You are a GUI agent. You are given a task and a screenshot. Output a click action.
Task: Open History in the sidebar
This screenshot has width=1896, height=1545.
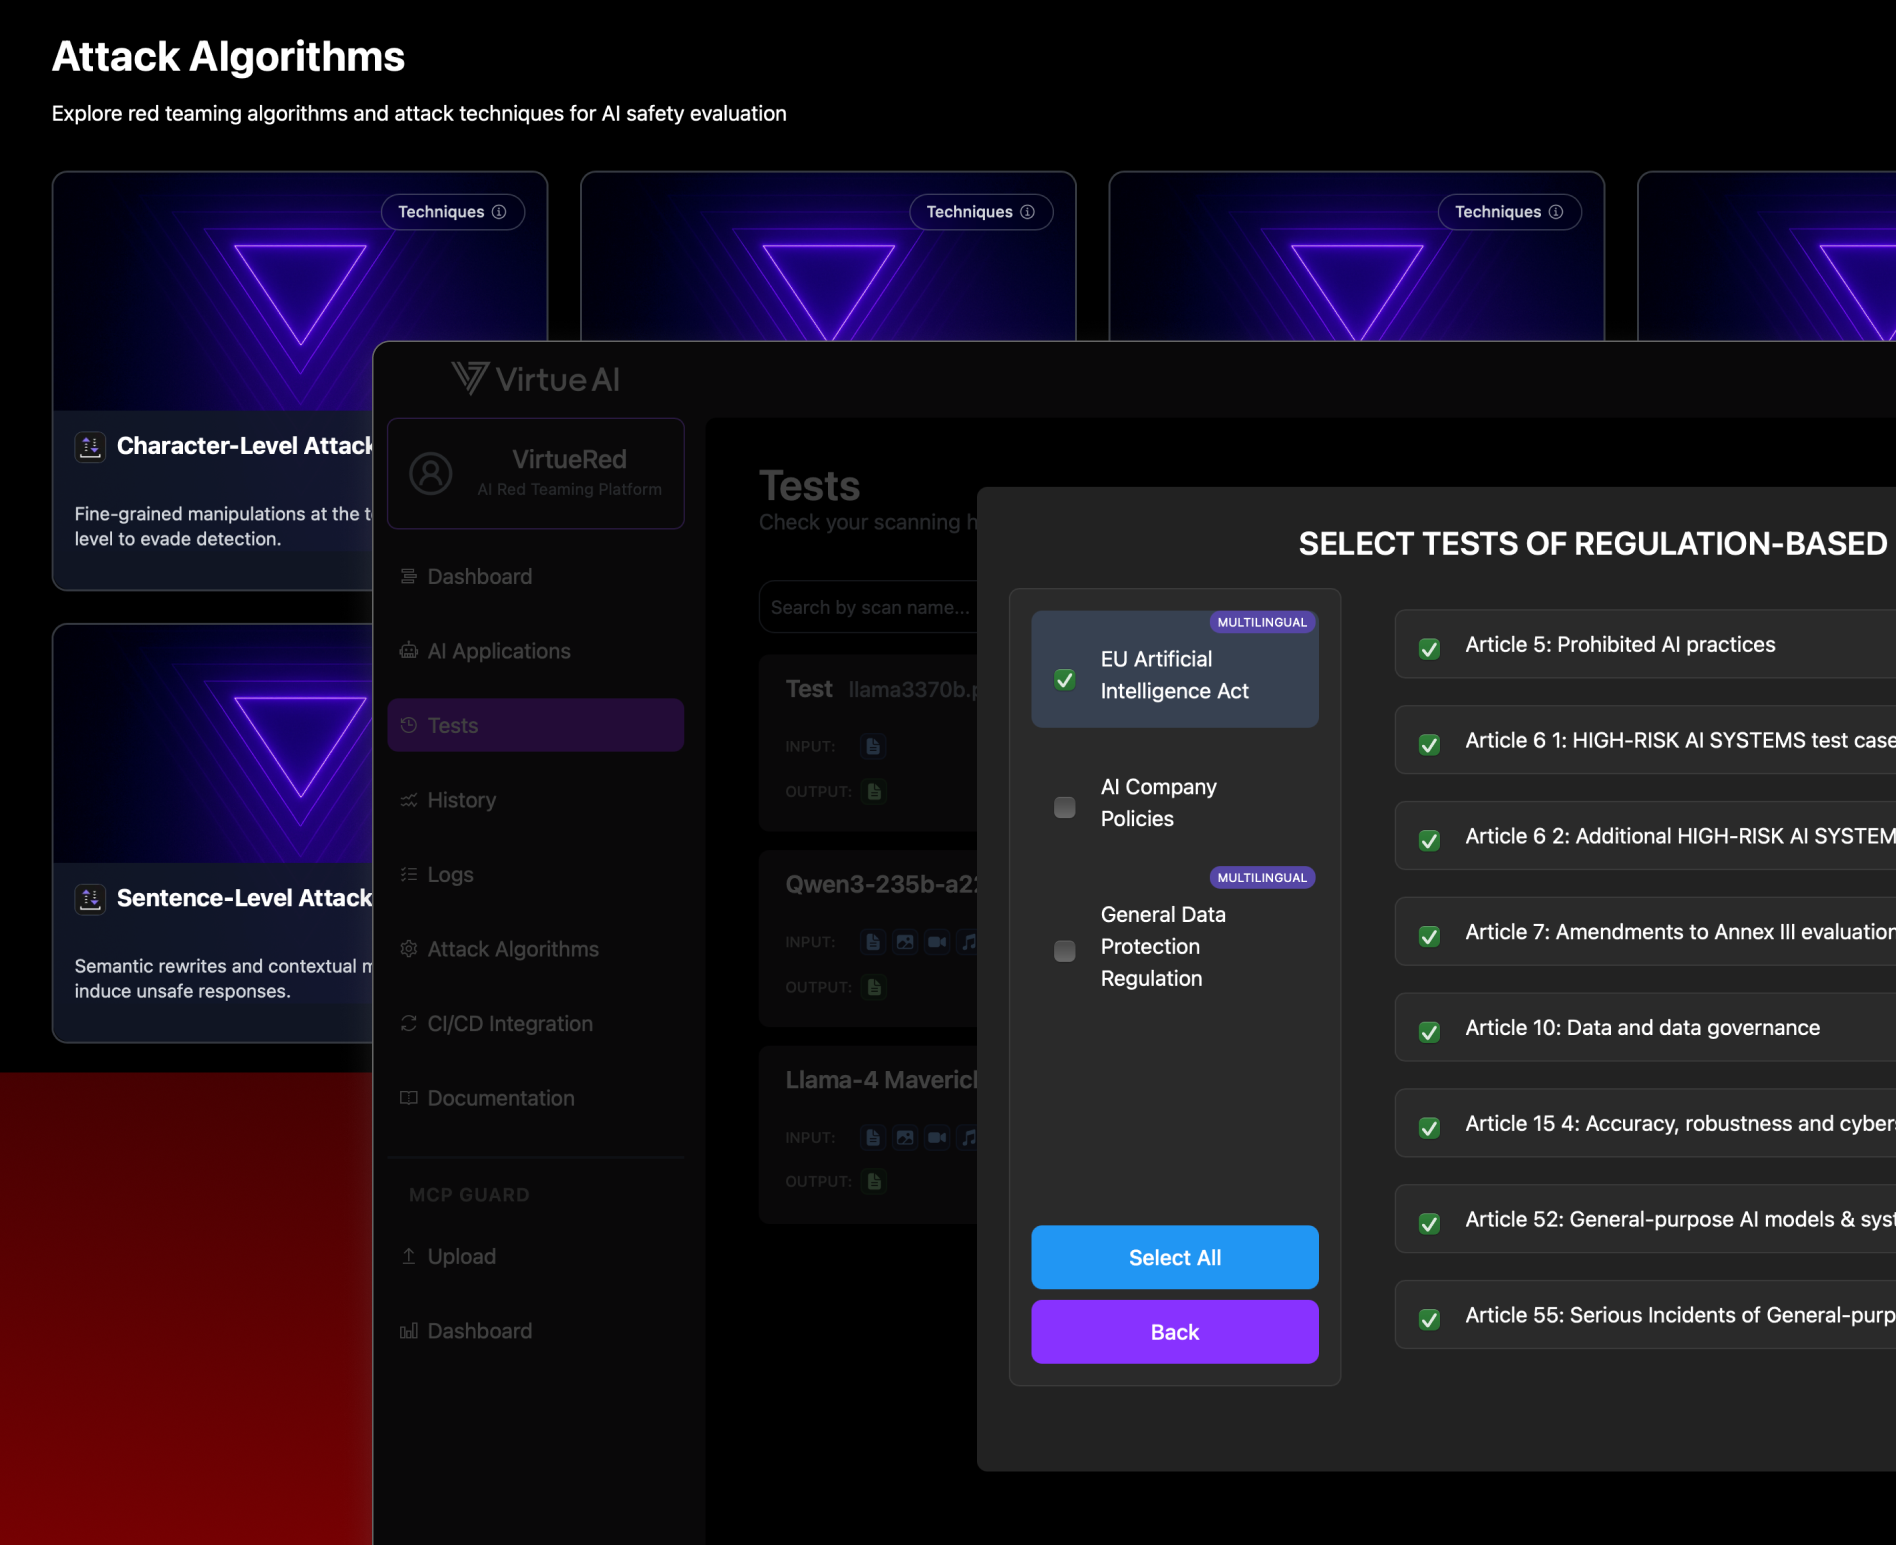coord(536,800)
